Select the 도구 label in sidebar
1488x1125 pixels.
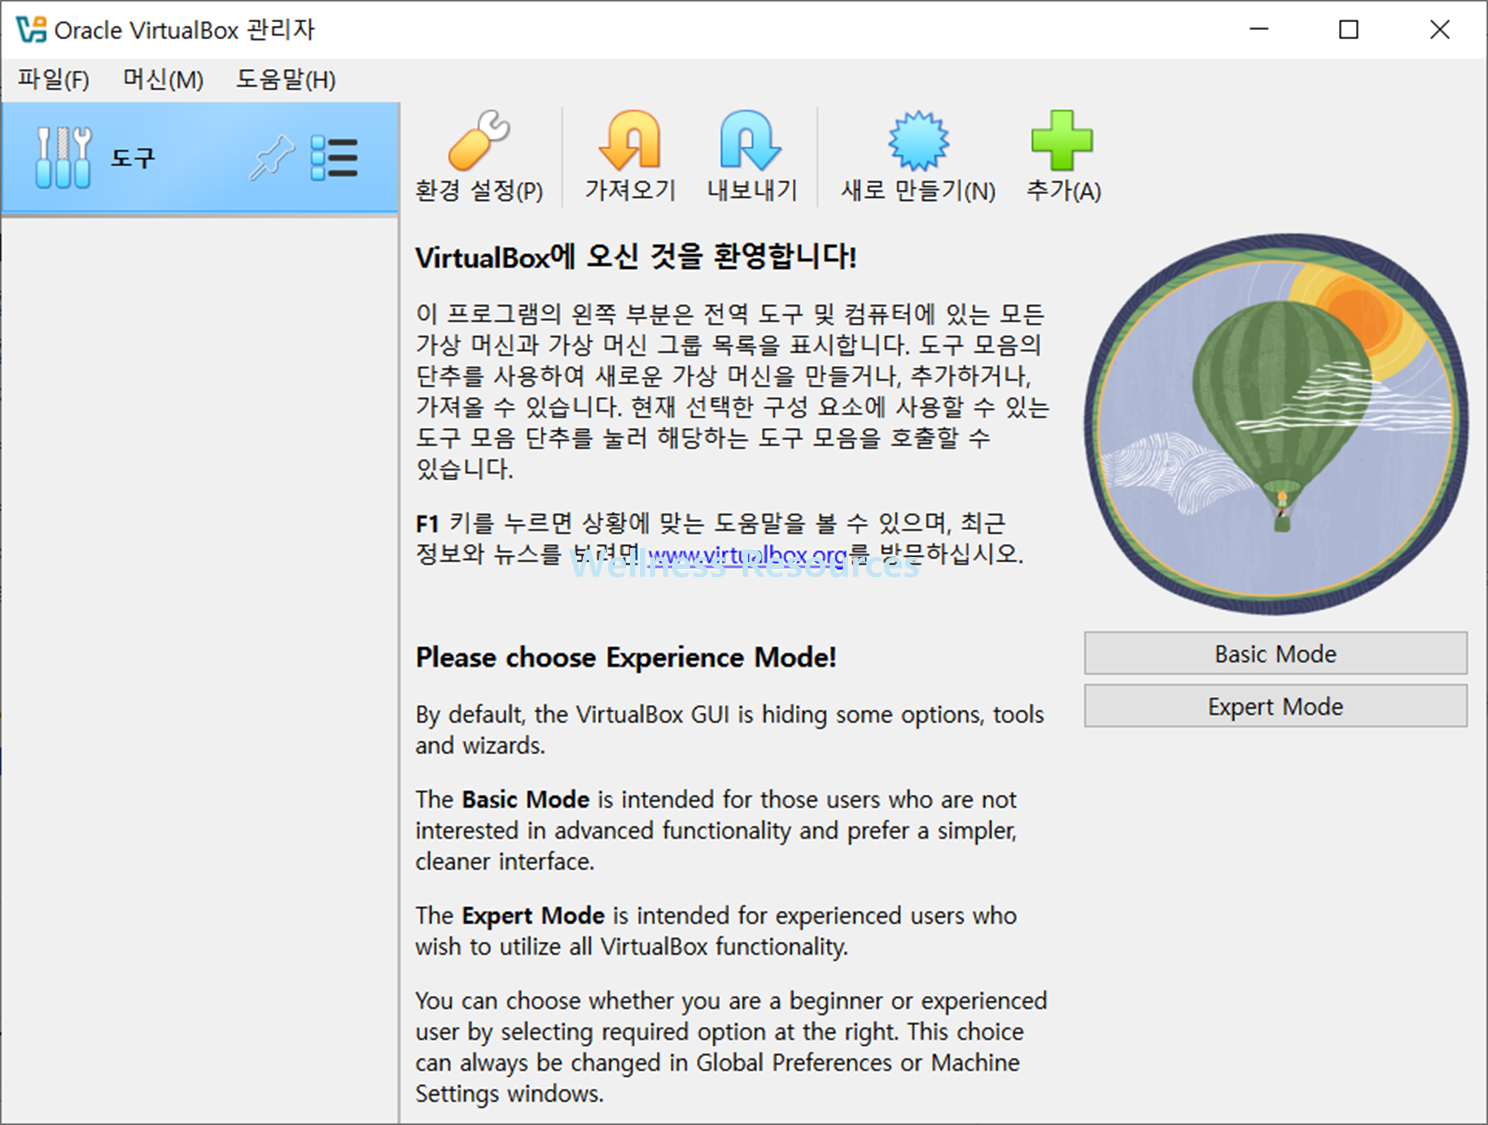pyautogui.click(x=133, y=158)
